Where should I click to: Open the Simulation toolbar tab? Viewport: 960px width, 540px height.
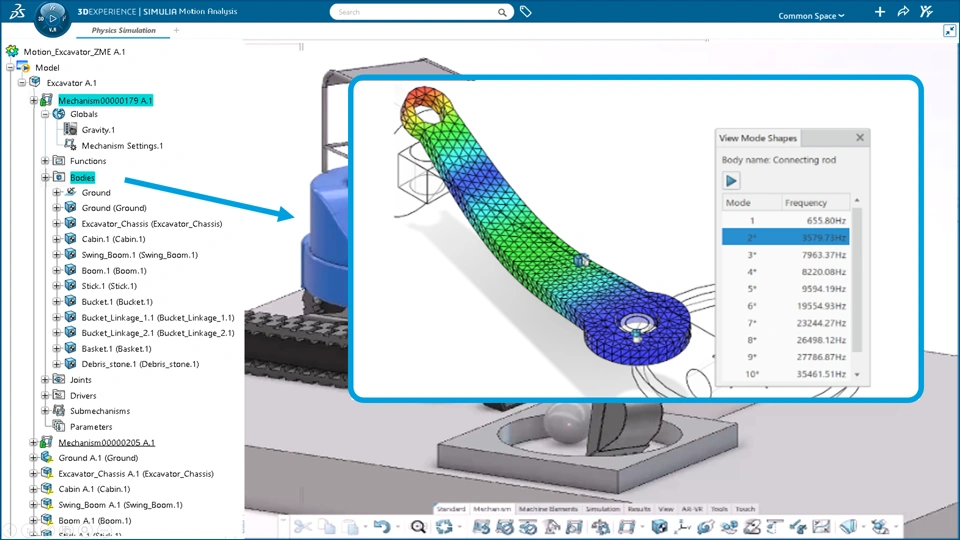coord(602,509)
